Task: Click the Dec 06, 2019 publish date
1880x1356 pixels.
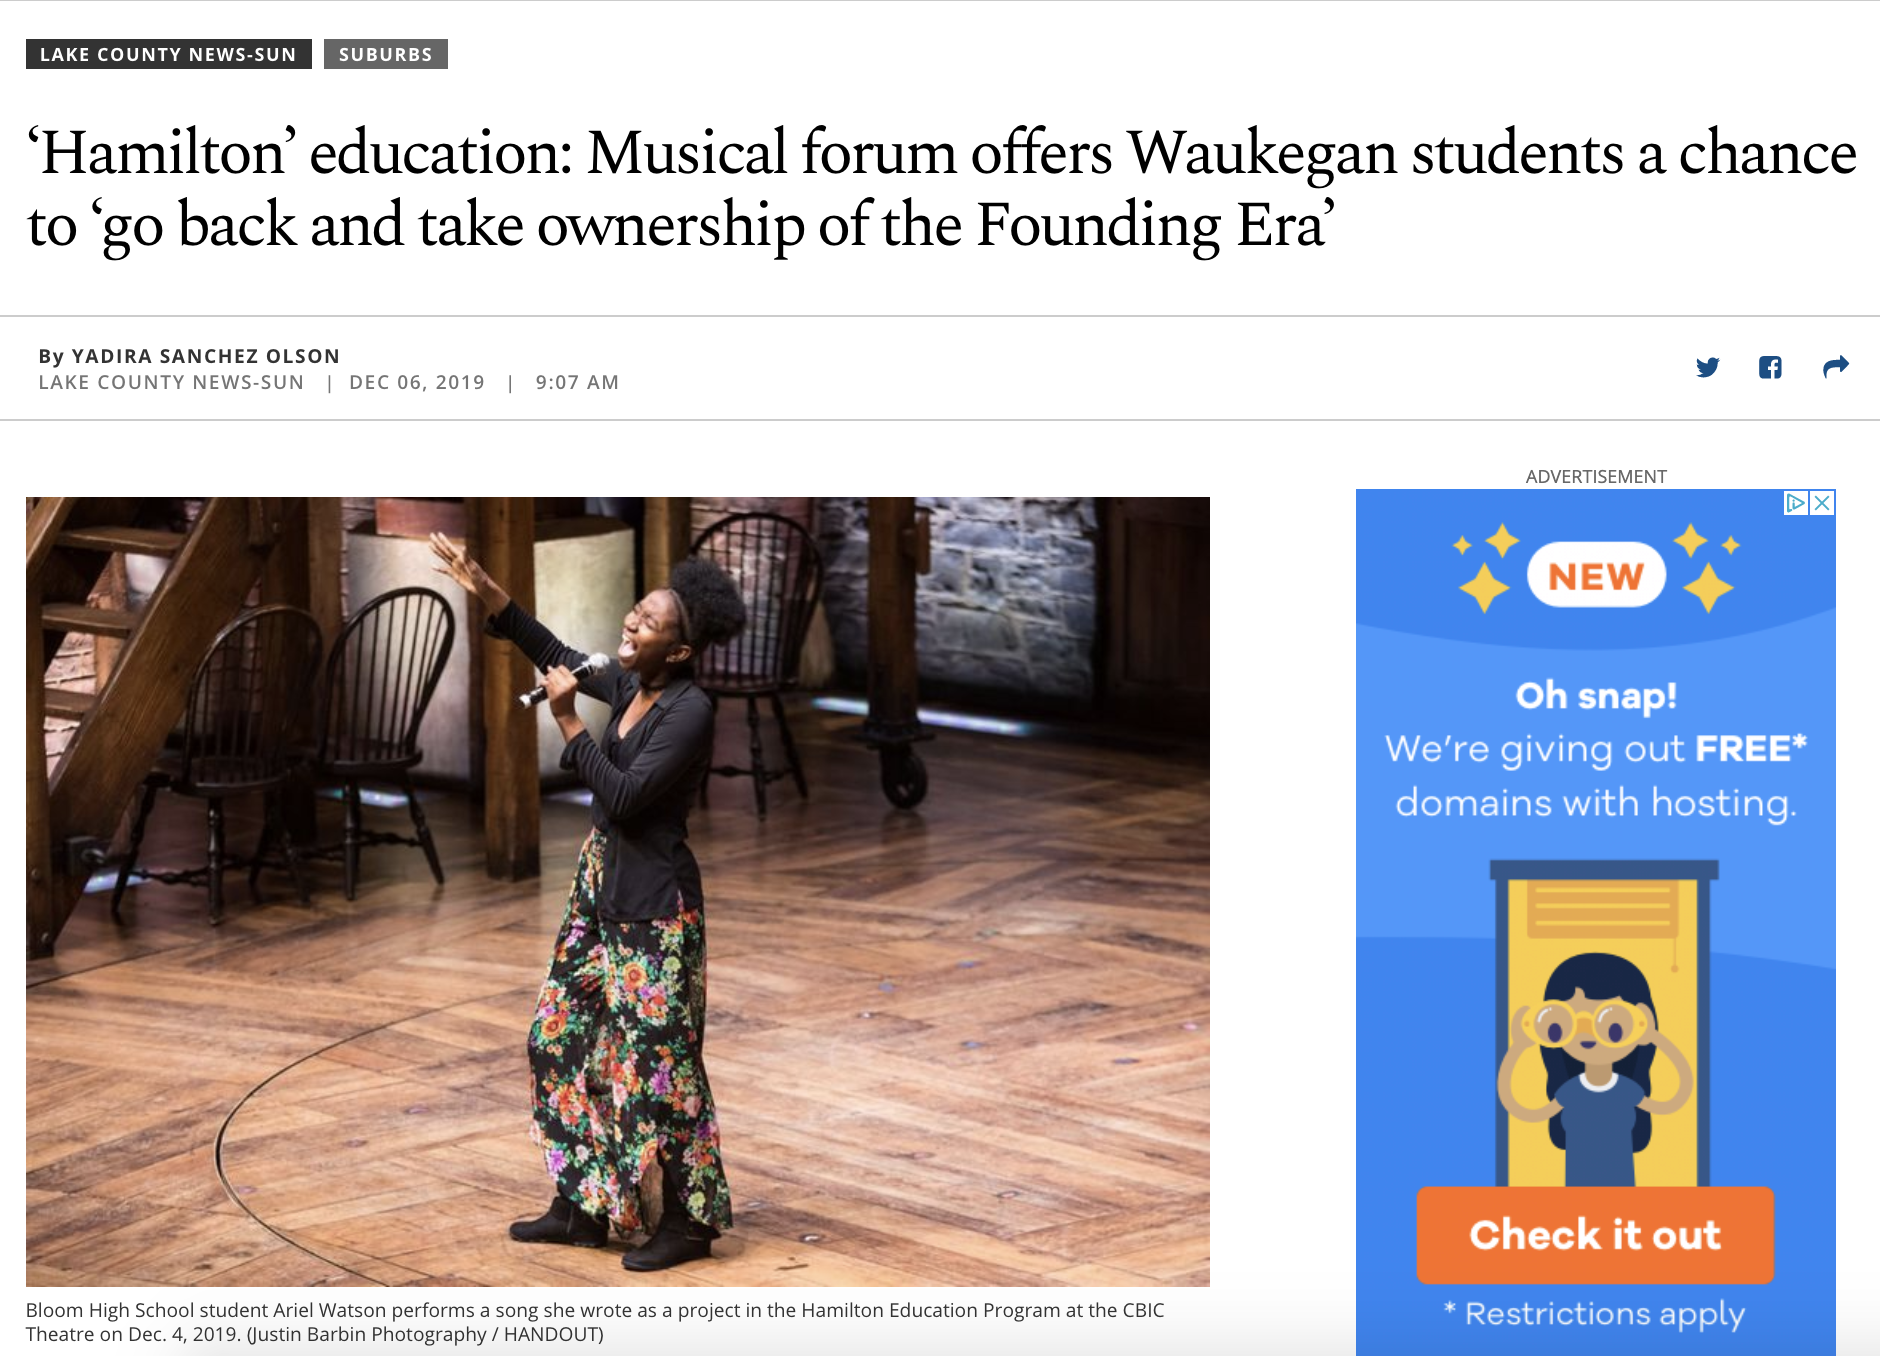Action: click(x=417, y=382)
